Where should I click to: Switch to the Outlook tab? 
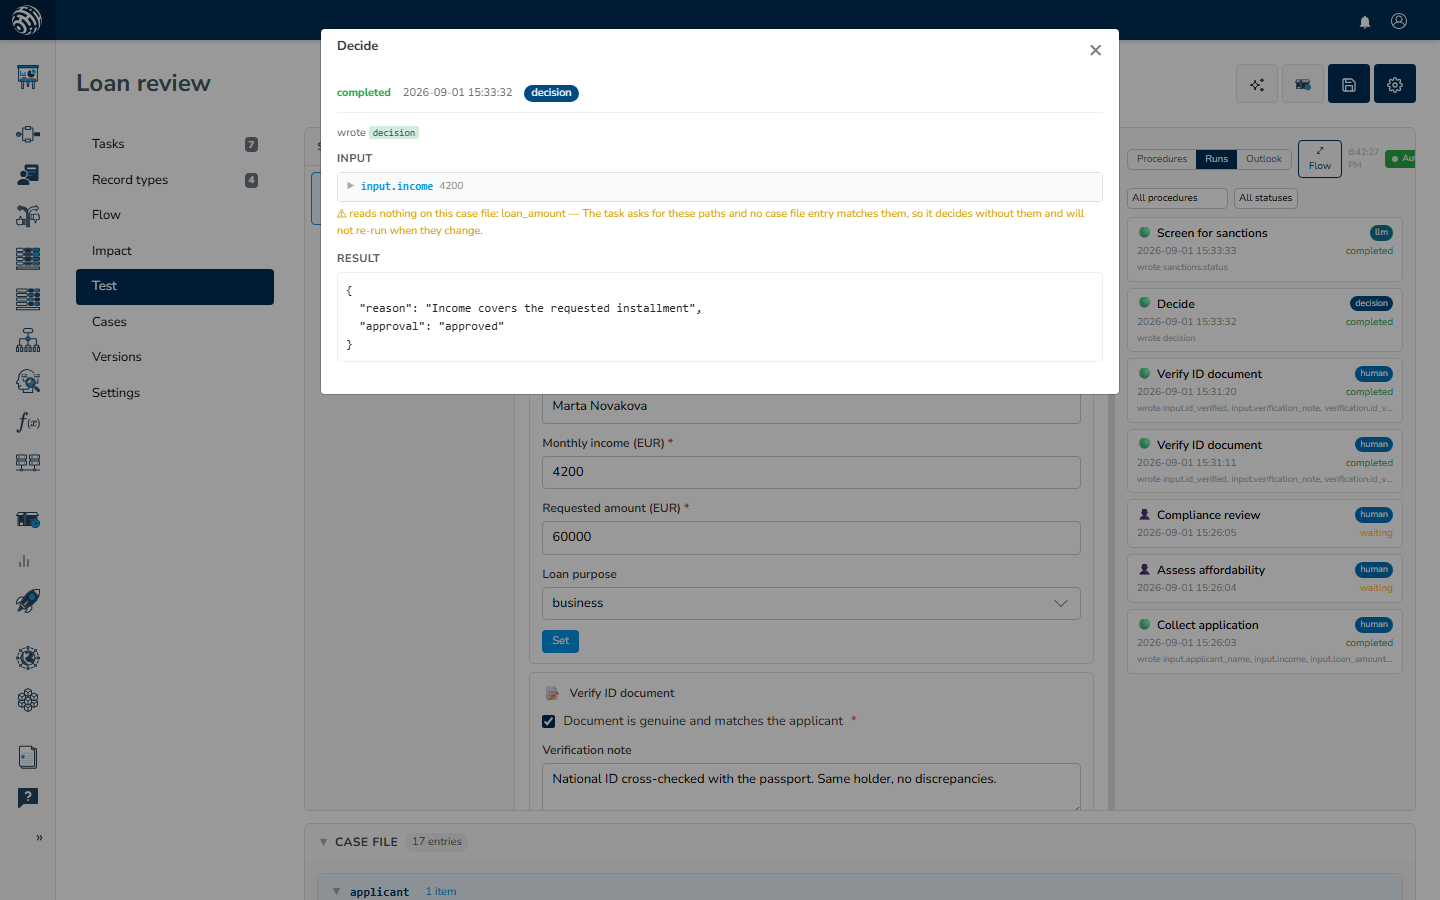click(1264, 159)
